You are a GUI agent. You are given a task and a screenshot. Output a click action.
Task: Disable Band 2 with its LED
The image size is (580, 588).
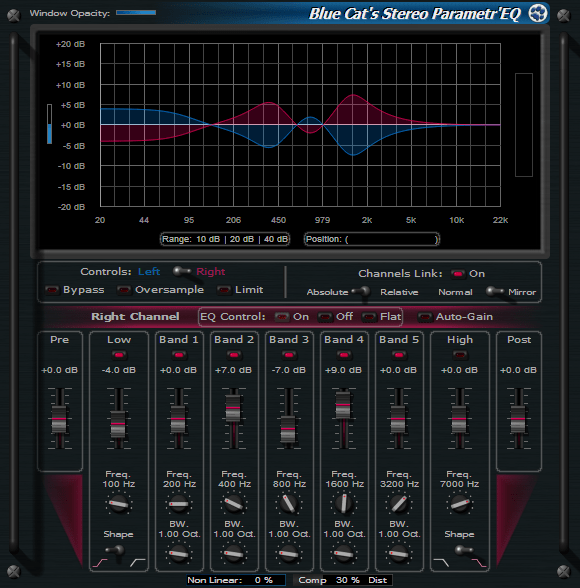tap(234, 354)
